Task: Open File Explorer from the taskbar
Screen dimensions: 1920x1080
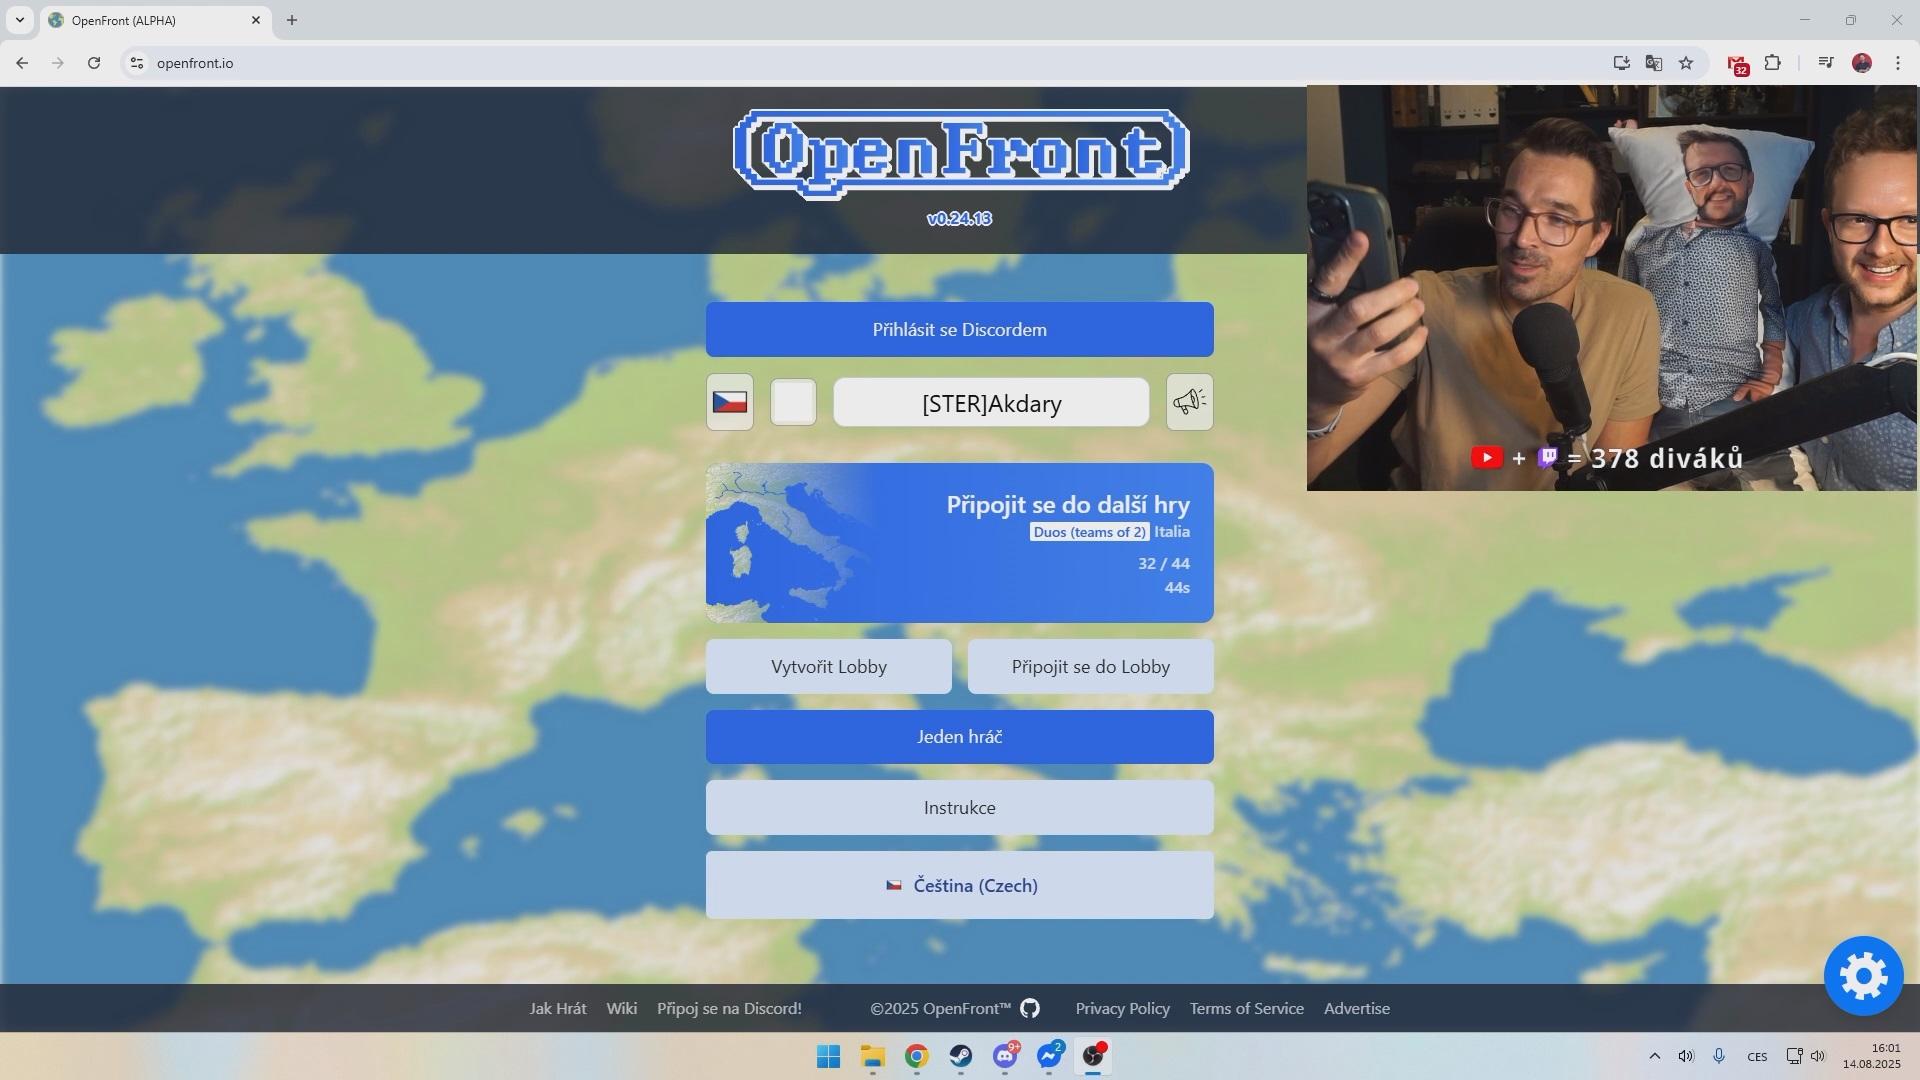Action: [x=873, y=1056]
